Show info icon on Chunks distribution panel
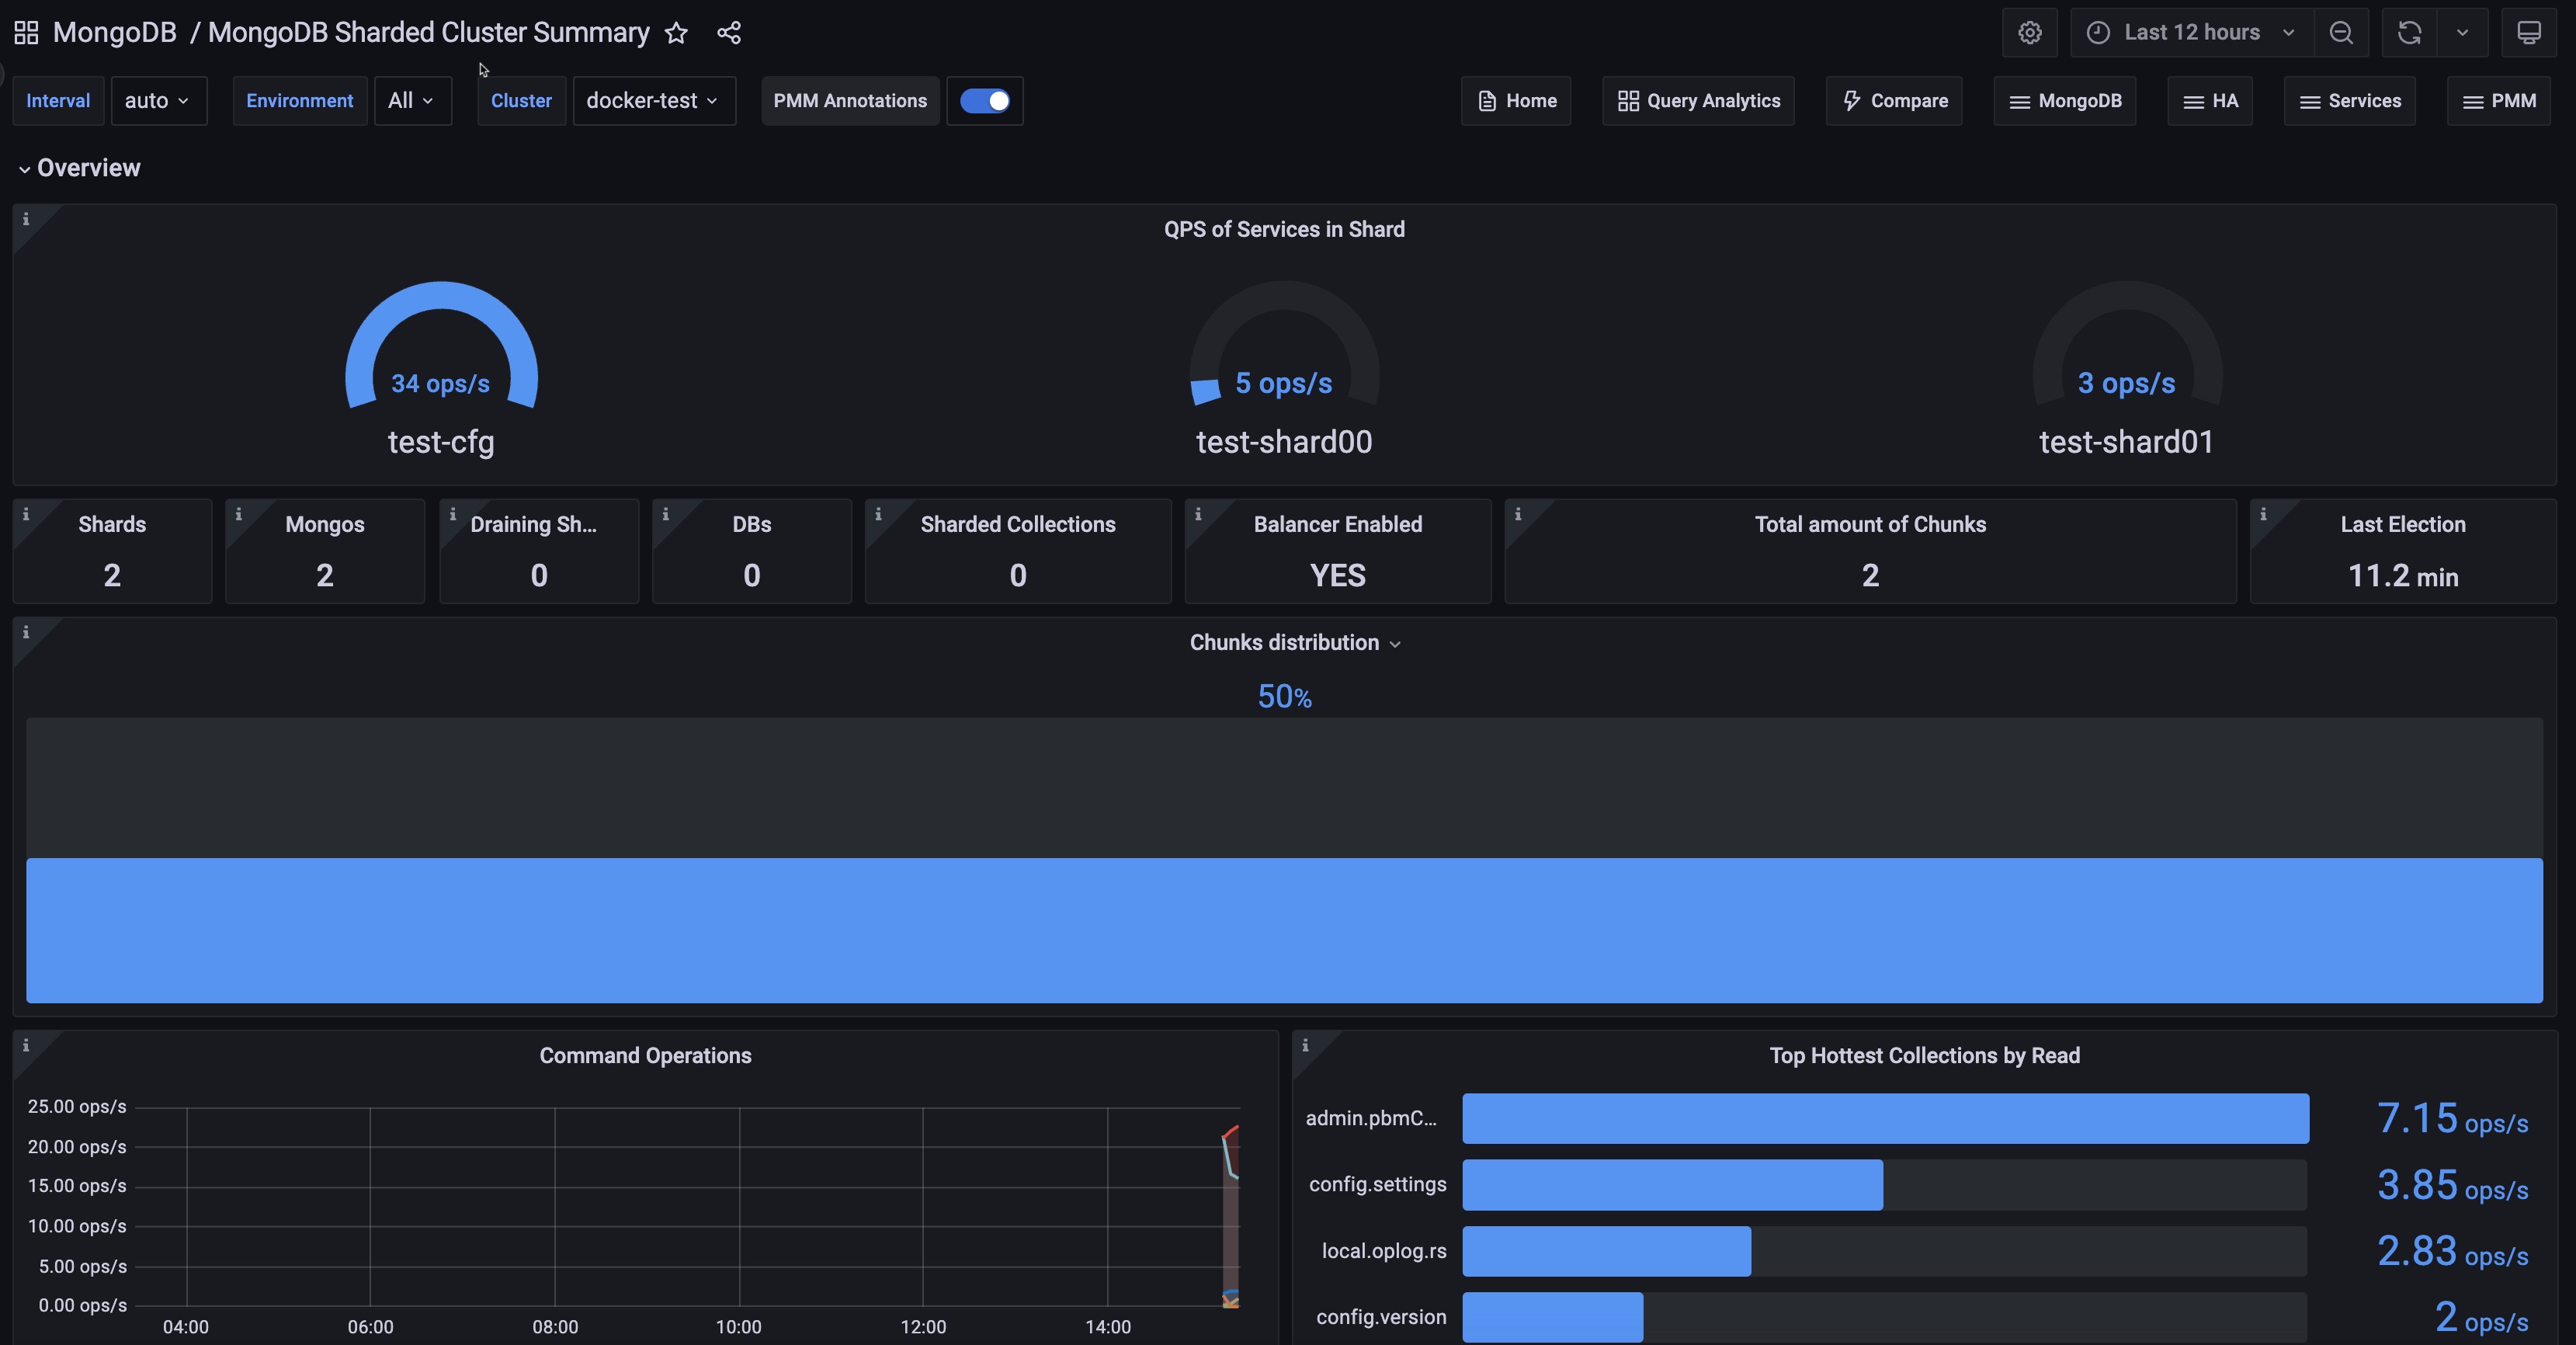 point(26,632)
